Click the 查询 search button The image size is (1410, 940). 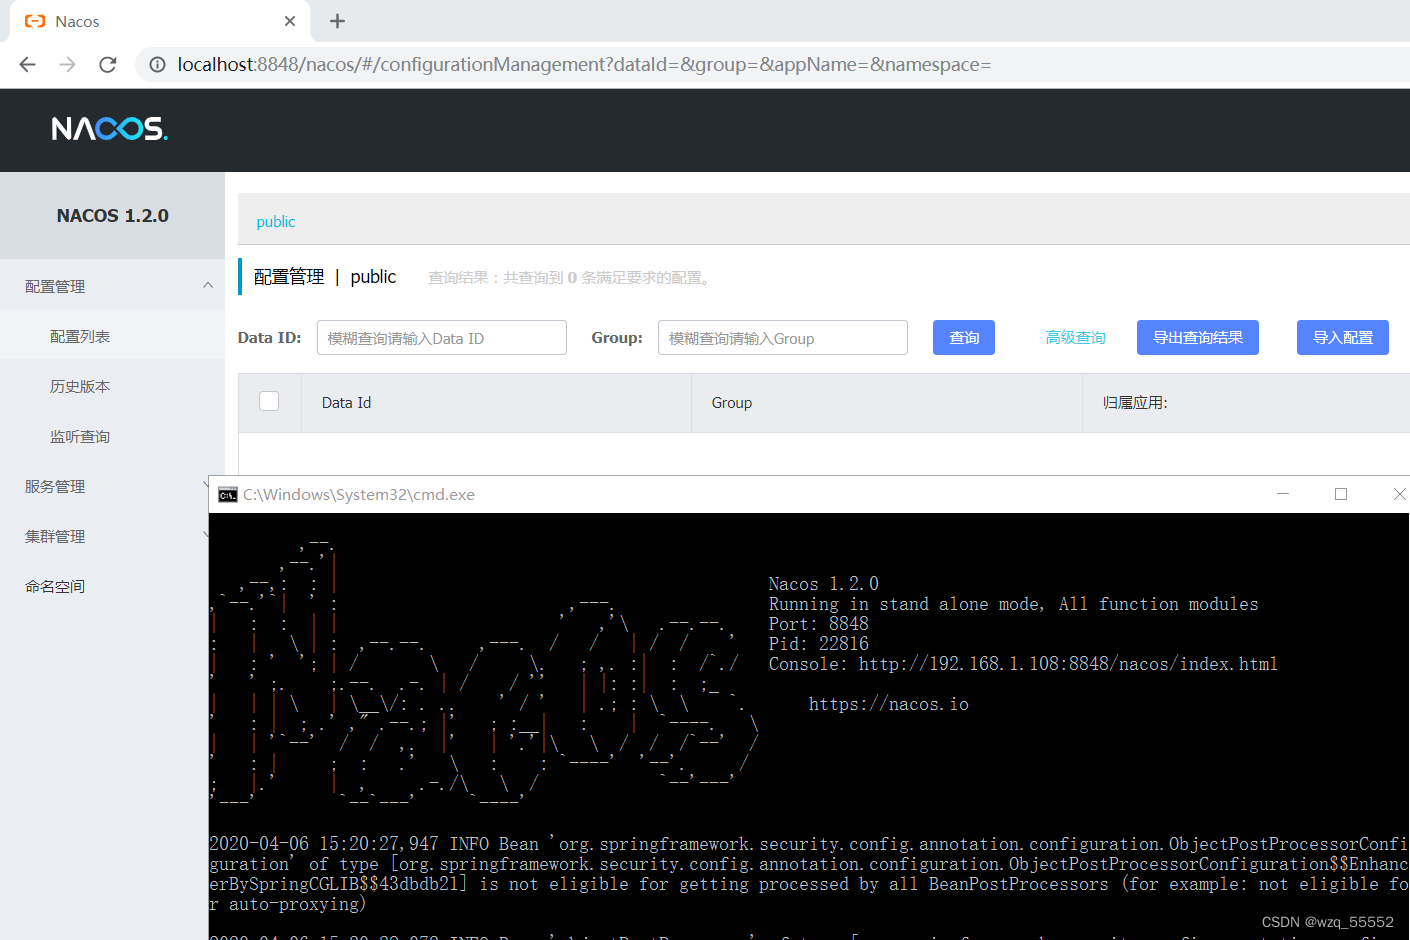964,338
